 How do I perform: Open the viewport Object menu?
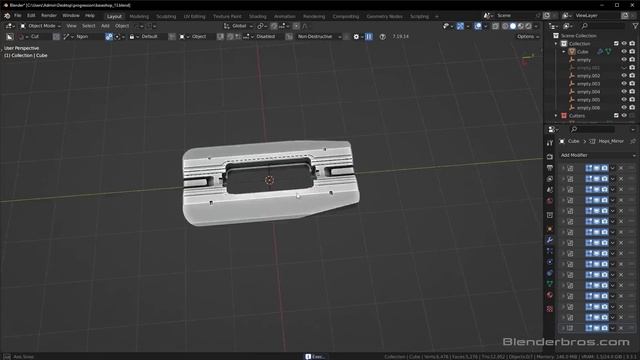(122, 26)
